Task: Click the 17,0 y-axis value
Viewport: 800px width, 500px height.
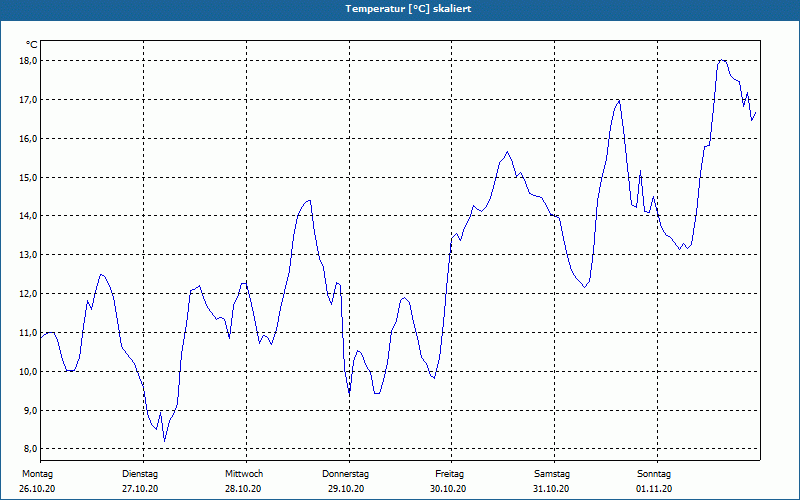Action: [29, 99]
